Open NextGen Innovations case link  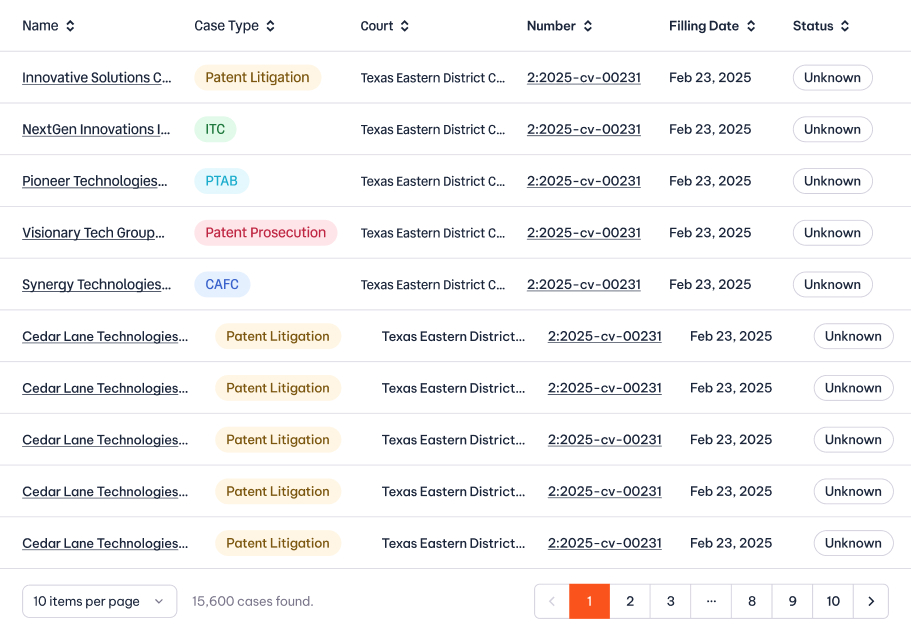point(96,130)
